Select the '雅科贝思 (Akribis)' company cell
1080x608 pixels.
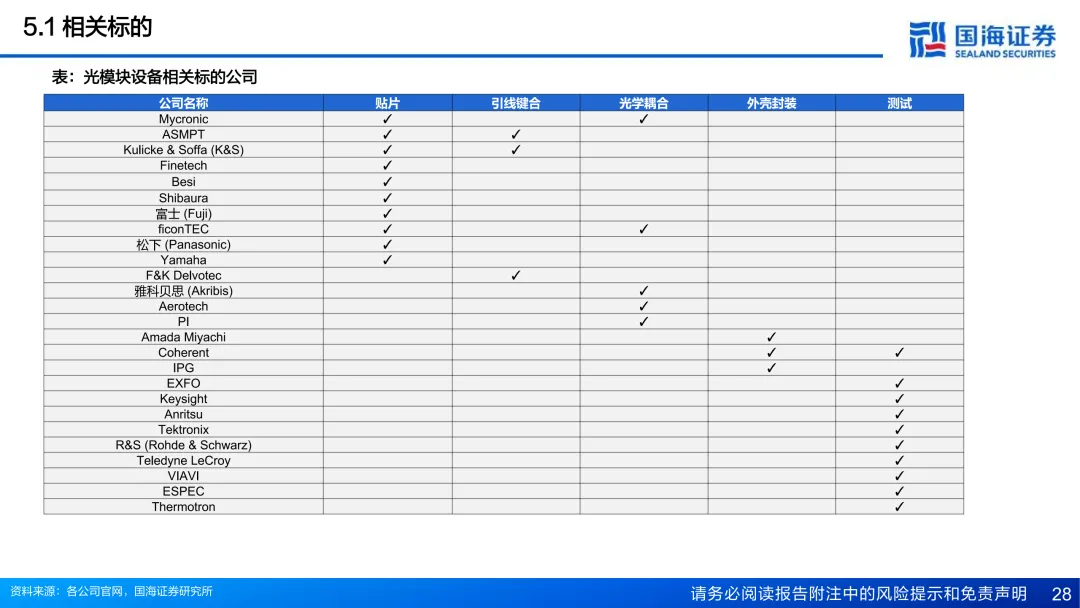pos(183,291)
